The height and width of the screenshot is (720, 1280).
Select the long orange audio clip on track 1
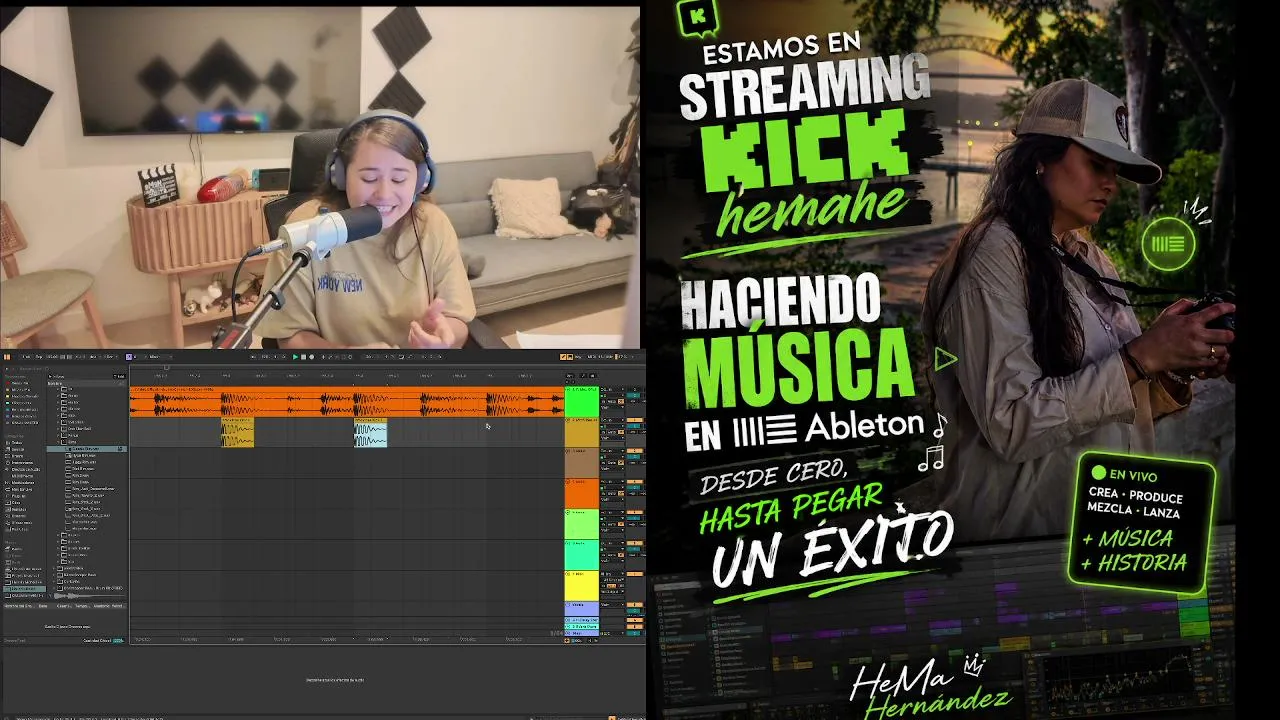[x=347, y=403]
